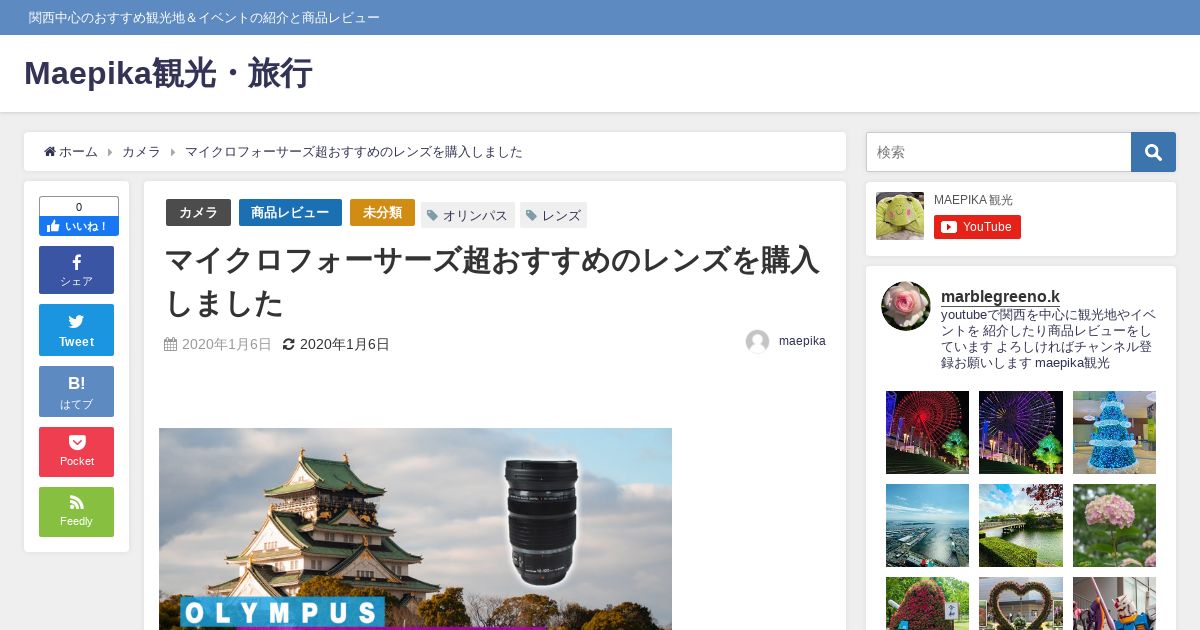Tweet this article with Twitter button
The height and width of the screenshot is (630, 1200).
pos(76,330)
